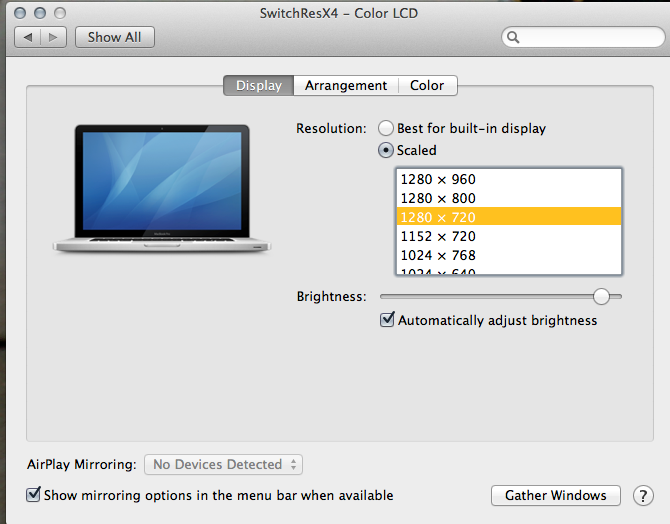The width and height of the screenshot is (670, 524).
Task: Choose the 1024 × 768 resolution
Action: 509,255
